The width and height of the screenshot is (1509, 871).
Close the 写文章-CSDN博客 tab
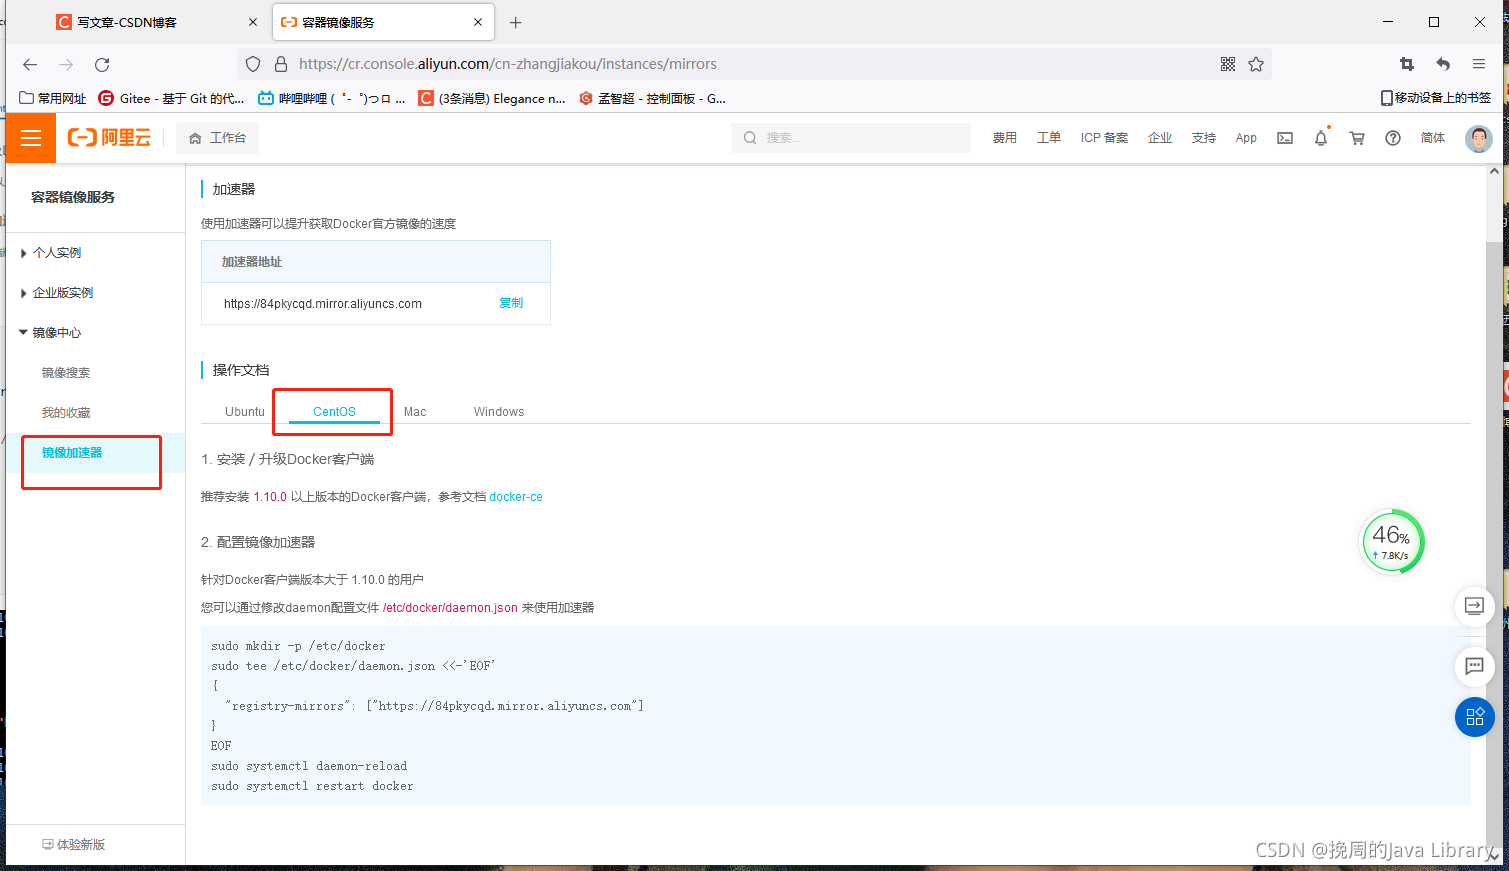click(x=253, y=22)
